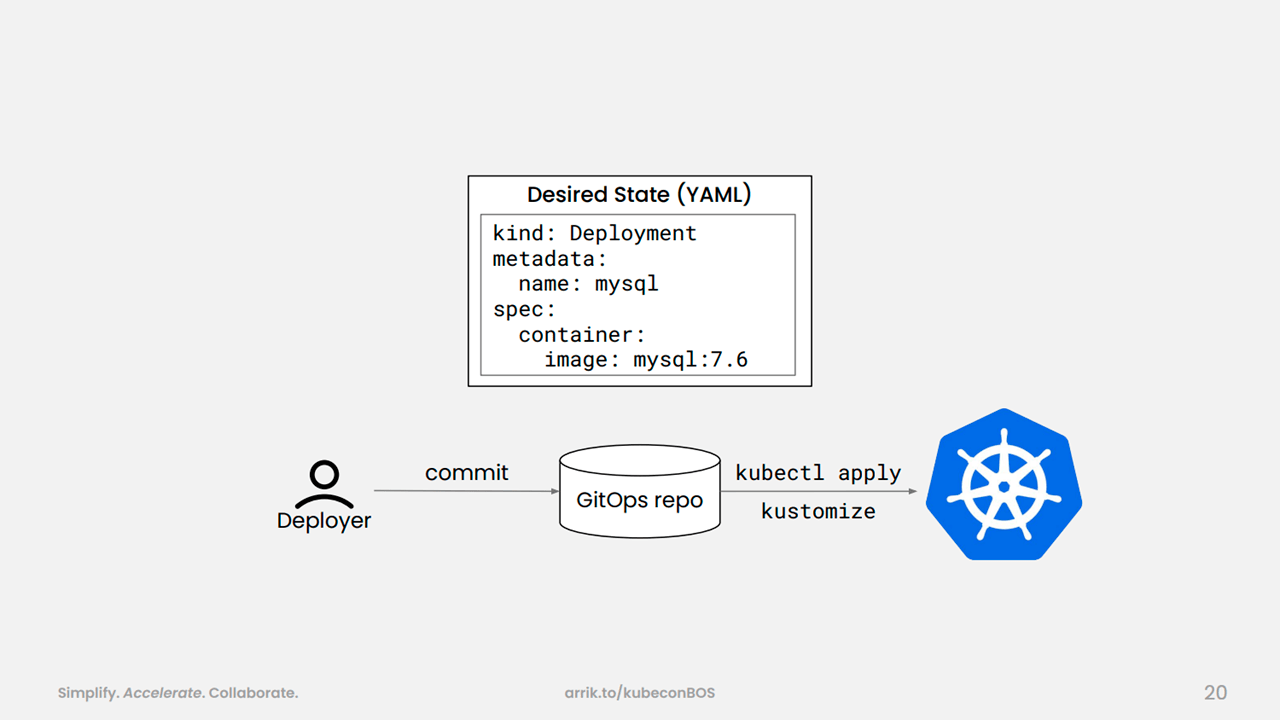Click the 'Desired State (YAML)' heading
The width and height of the screenshot is (1280, 720).
point(639,195)
